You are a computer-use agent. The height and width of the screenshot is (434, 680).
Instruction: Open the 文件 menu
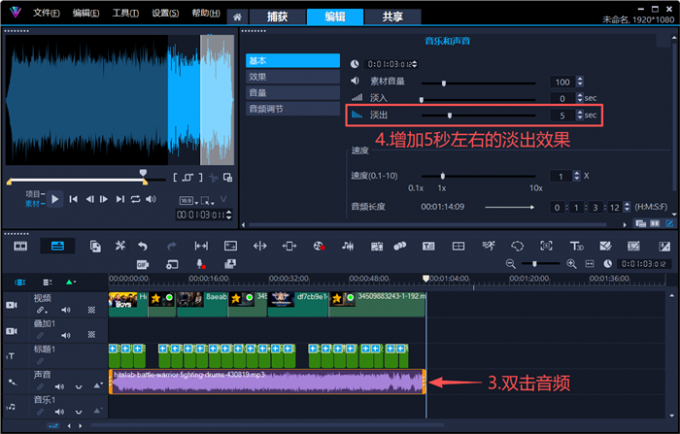coord(46,13)
